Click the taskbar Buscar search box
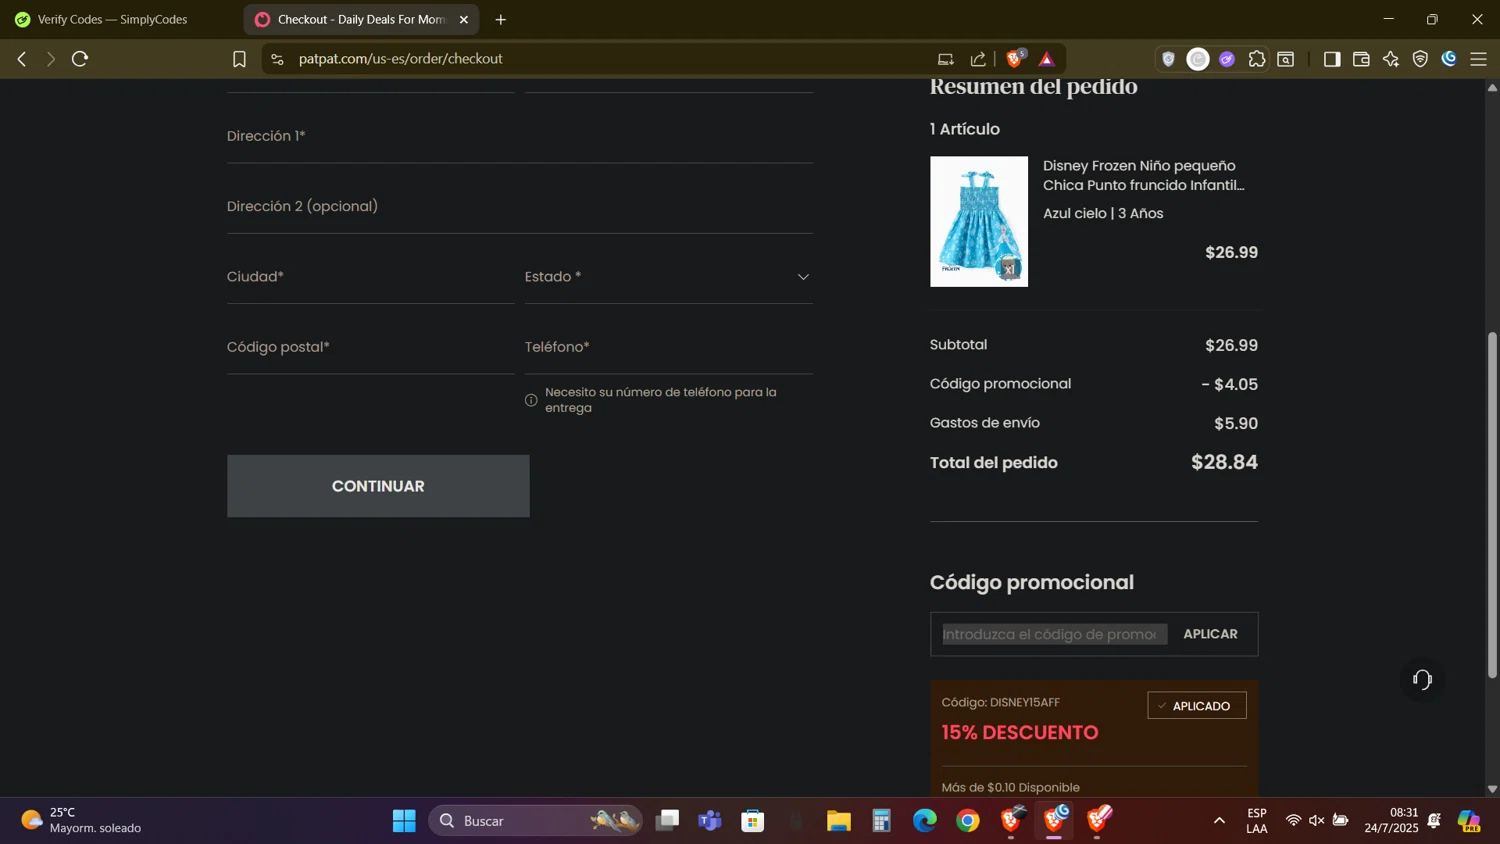This screenshot has height=844, width=1500. [x=536, y=821]
